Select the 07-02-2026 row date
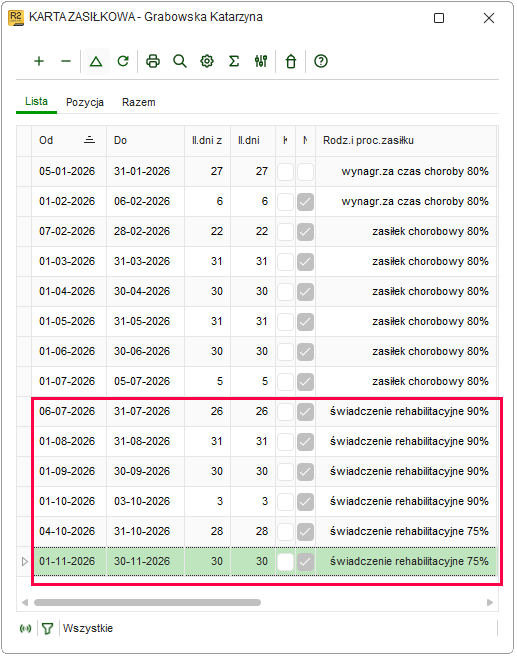517x662 pixels. tap(67, 231)
